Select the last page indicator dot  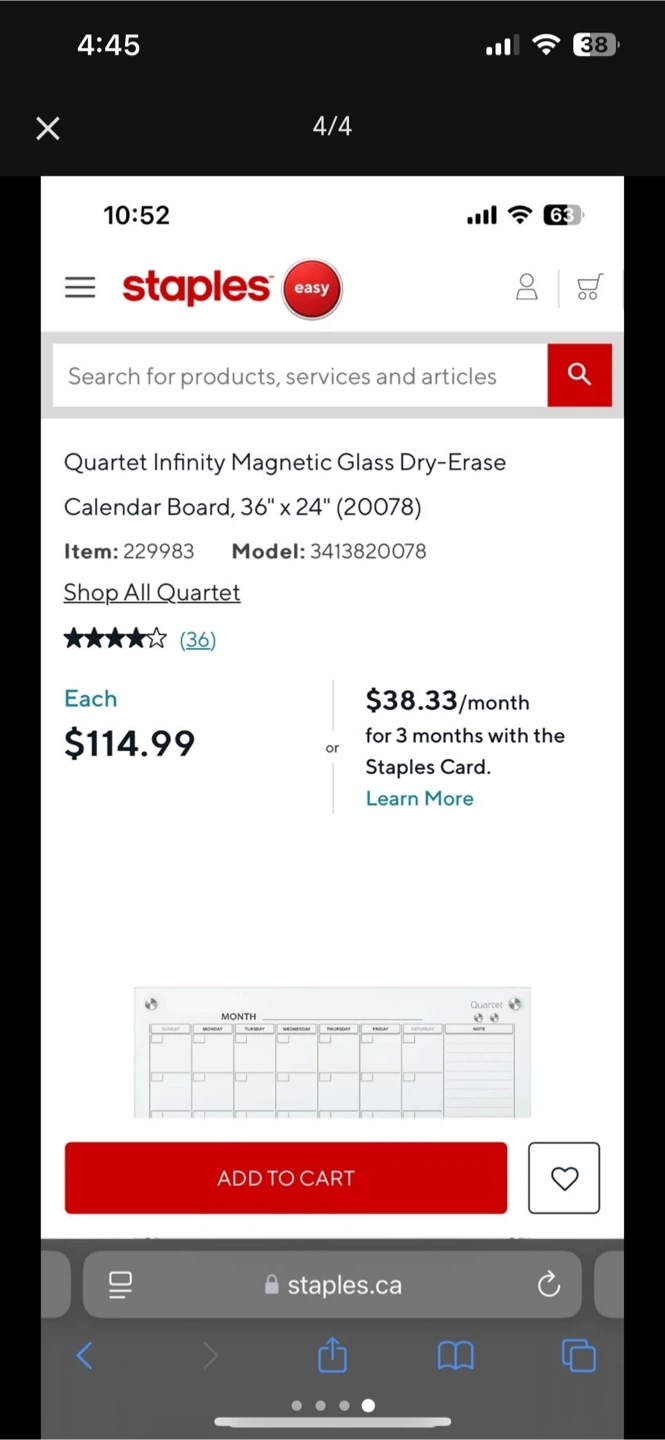pyautogui.click(x=368, y=1405)
